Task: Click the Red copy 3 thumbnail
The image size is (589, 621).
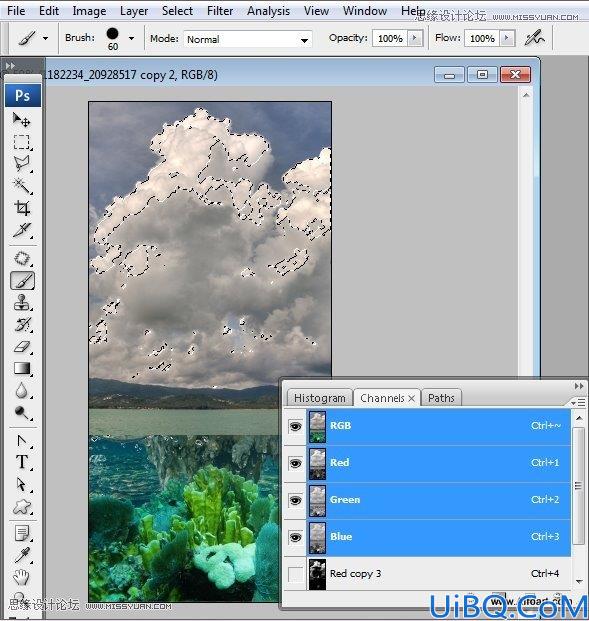Action: [x=317, y=574]
